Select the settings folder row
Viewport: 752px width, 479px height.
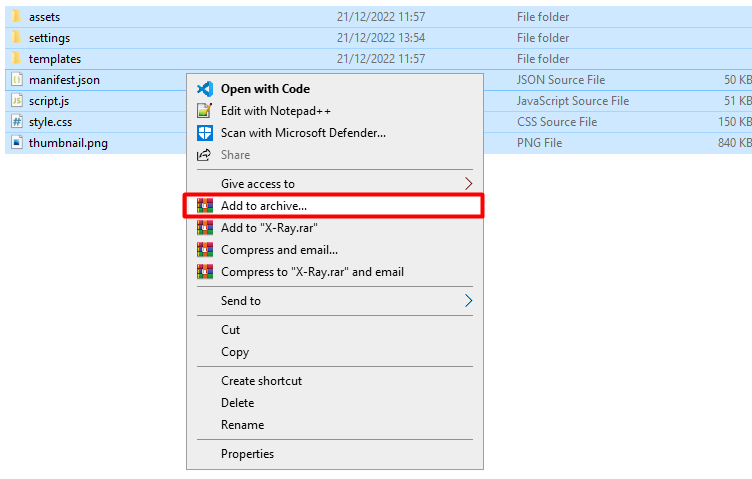pyautogui.click(x=49, y=38)
